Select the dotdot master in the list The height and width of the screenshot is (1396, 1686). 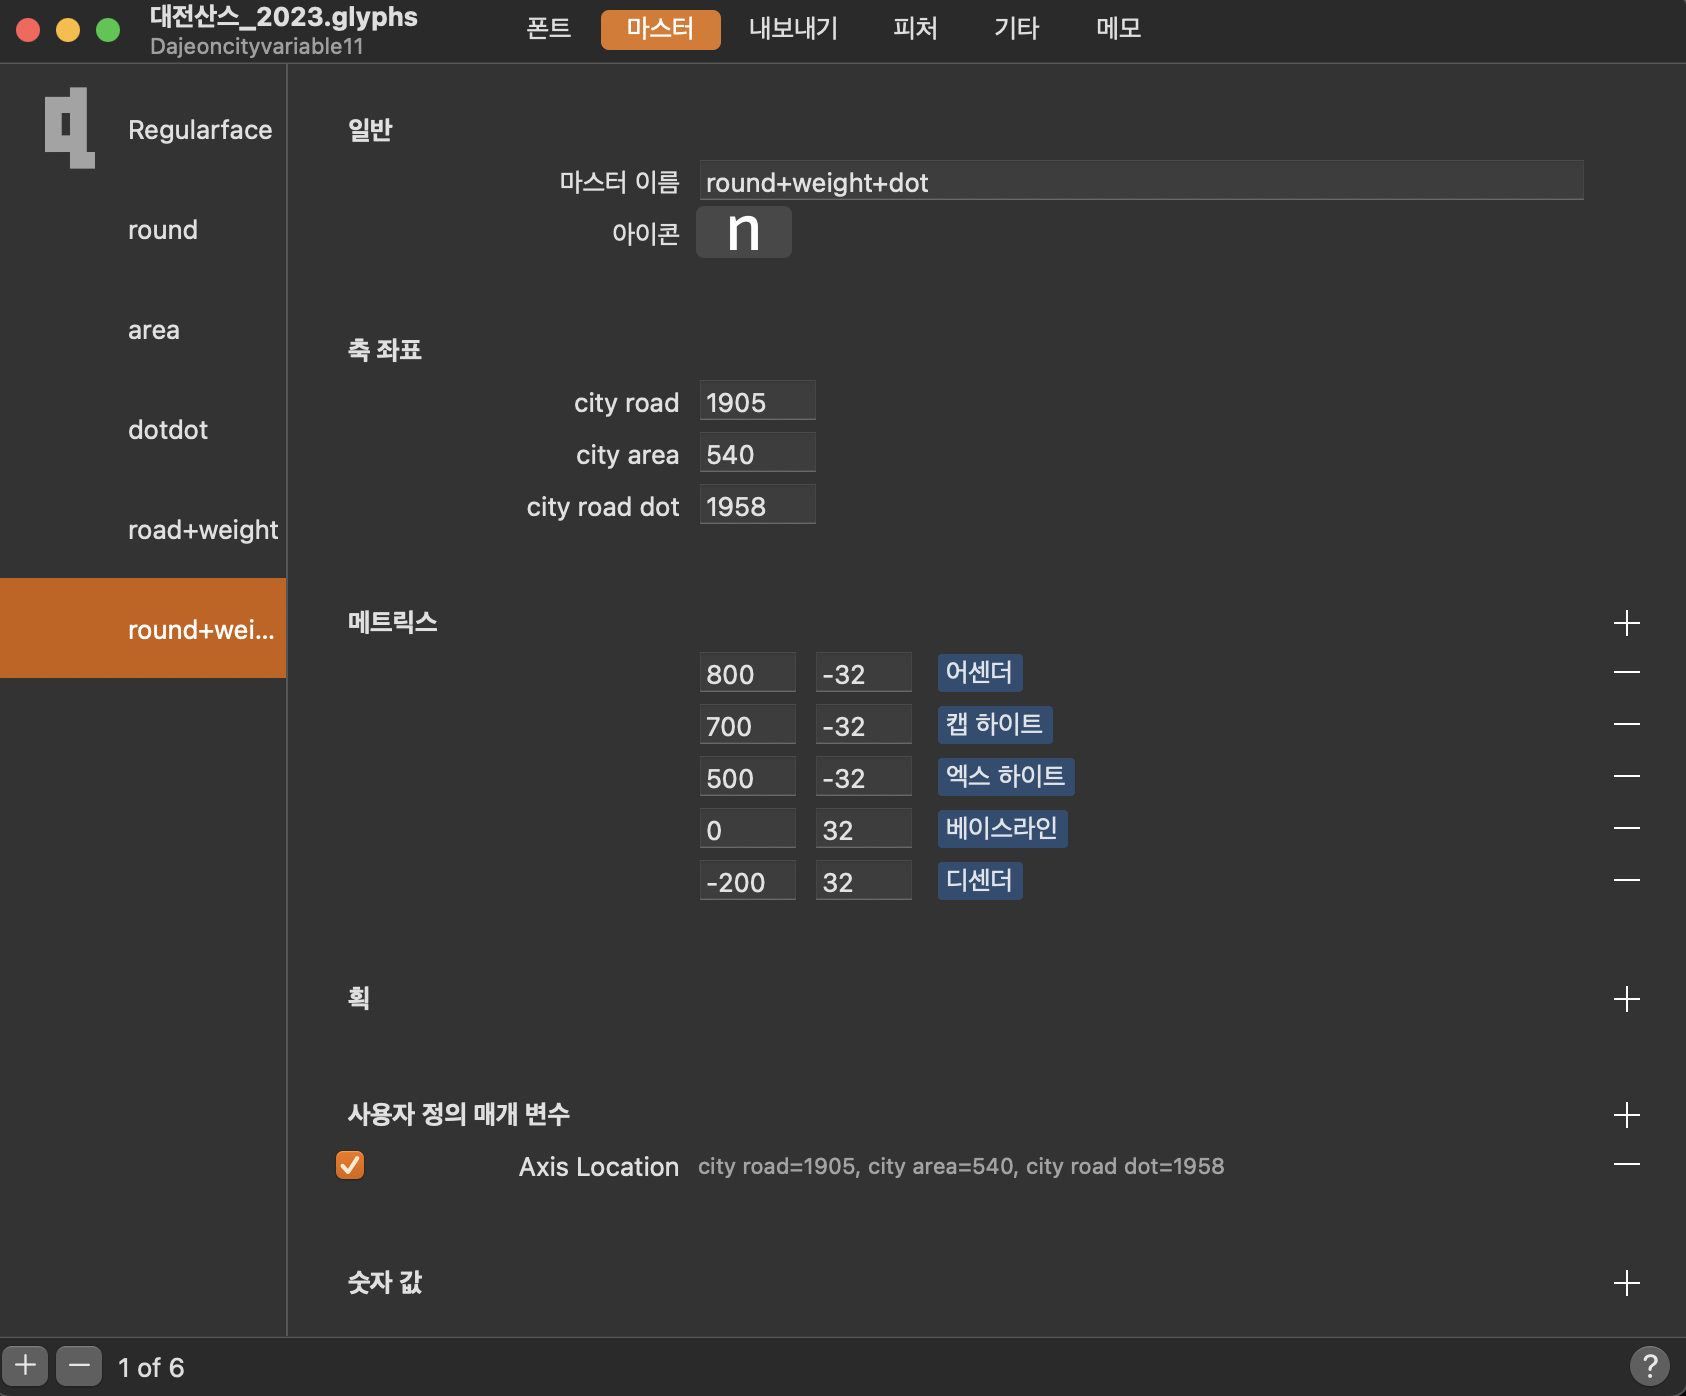coord(167,430)
